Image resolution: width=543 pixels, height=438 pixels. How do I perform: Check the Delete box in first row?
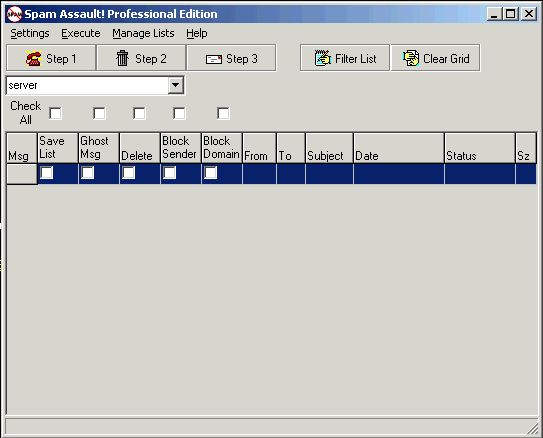[128, 172]
